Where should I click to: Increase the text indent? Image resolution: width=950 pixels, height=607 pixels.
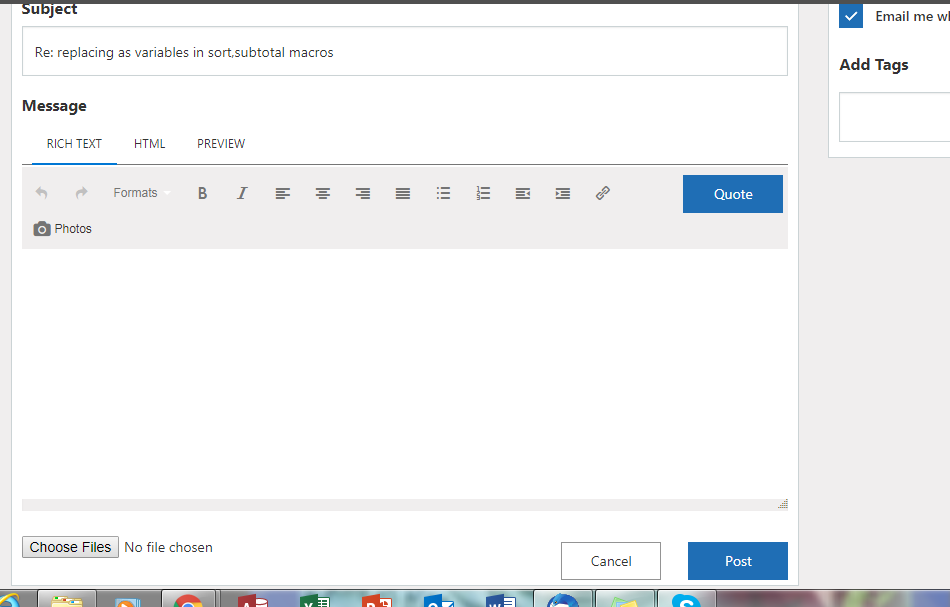coord(562,193)
